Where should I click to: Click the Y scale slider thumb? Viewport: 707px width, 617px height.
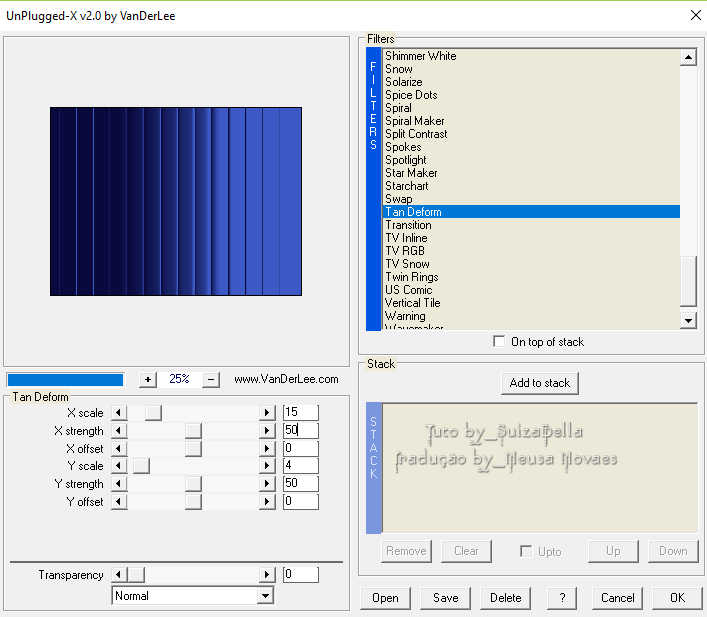click(x=141, y=466)
